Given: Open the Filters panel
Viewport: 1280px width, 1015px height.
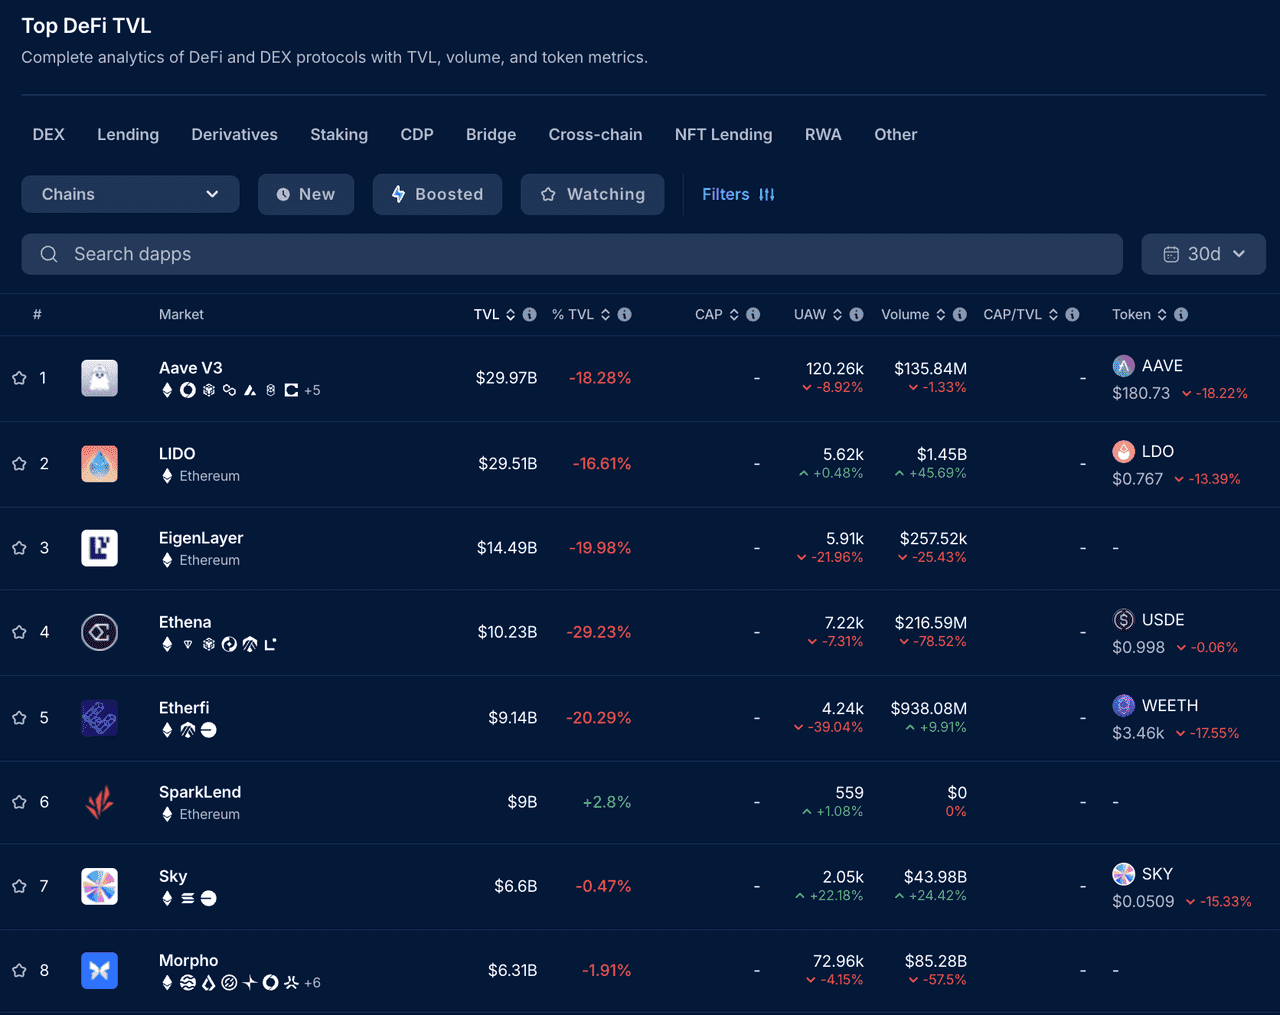Looking at the screenshot, I should [737, 194].
